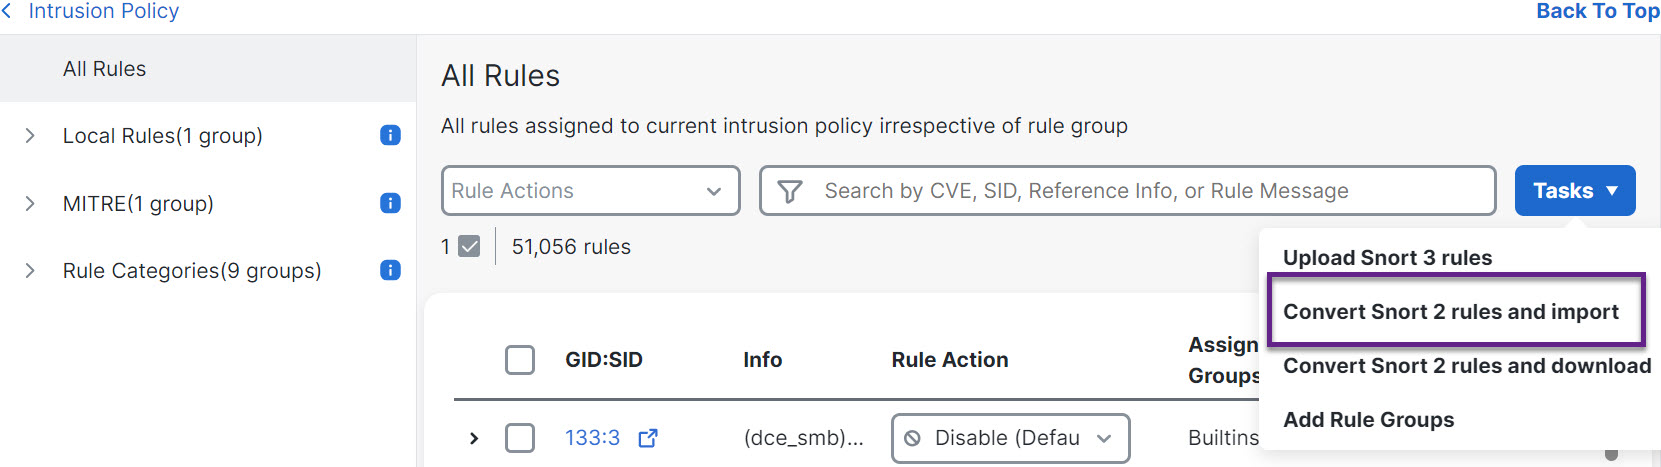
Task: Click the Tasks button
Action: point(1574,191)
